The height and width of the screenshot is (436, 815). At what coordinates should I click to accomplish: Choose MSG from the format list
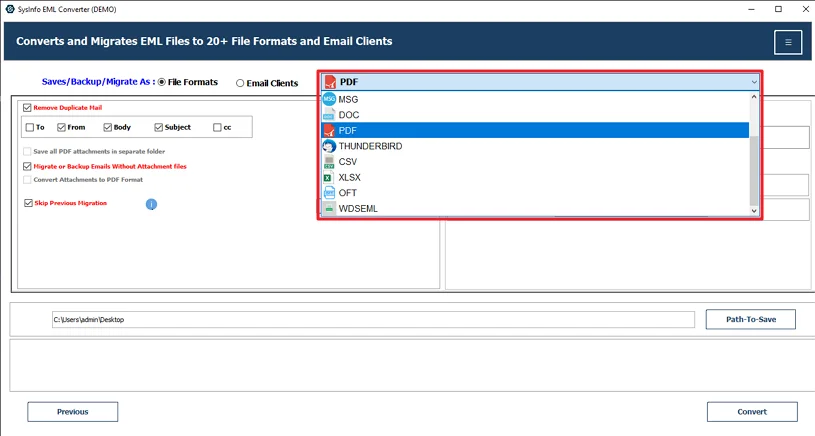click(535, 99)
